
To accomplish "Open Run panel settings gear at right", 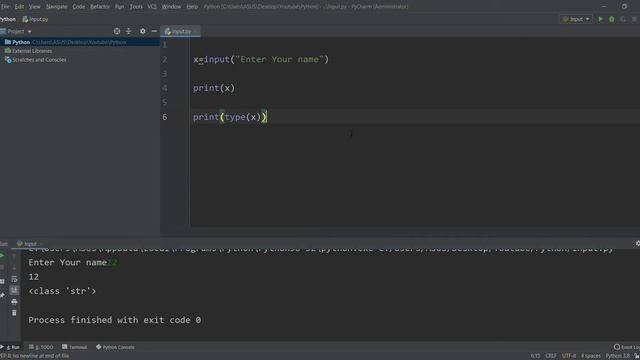I will (x=637, y=243).
